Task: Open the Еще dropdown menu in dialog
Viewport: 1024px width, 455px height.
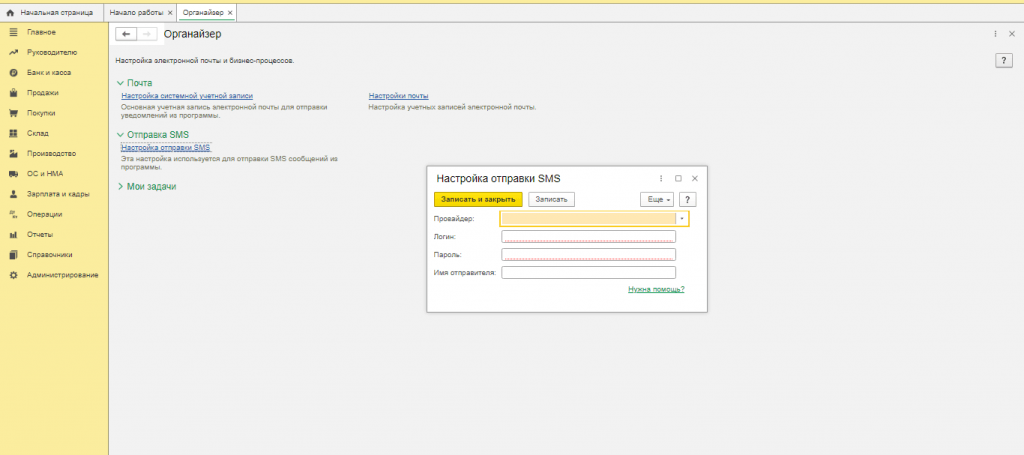Action: [657, 199]
